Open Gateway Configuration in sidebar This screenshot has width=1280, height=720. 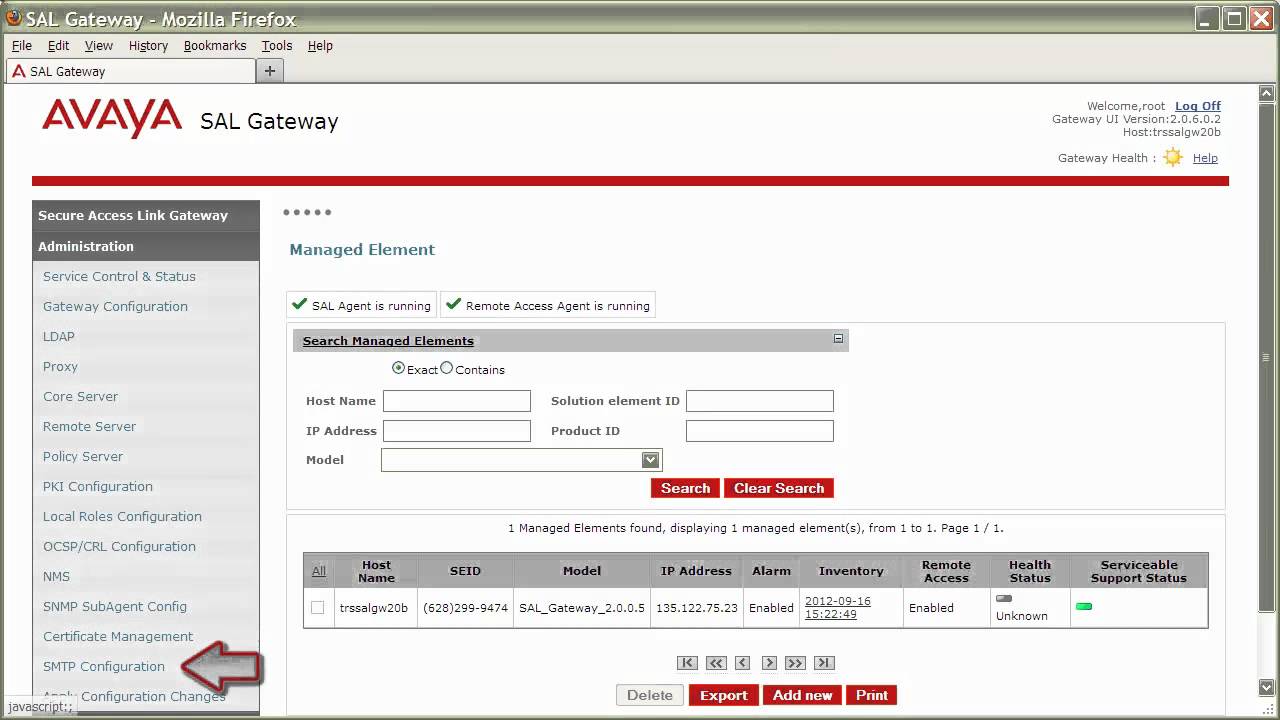tap(115, 306)
